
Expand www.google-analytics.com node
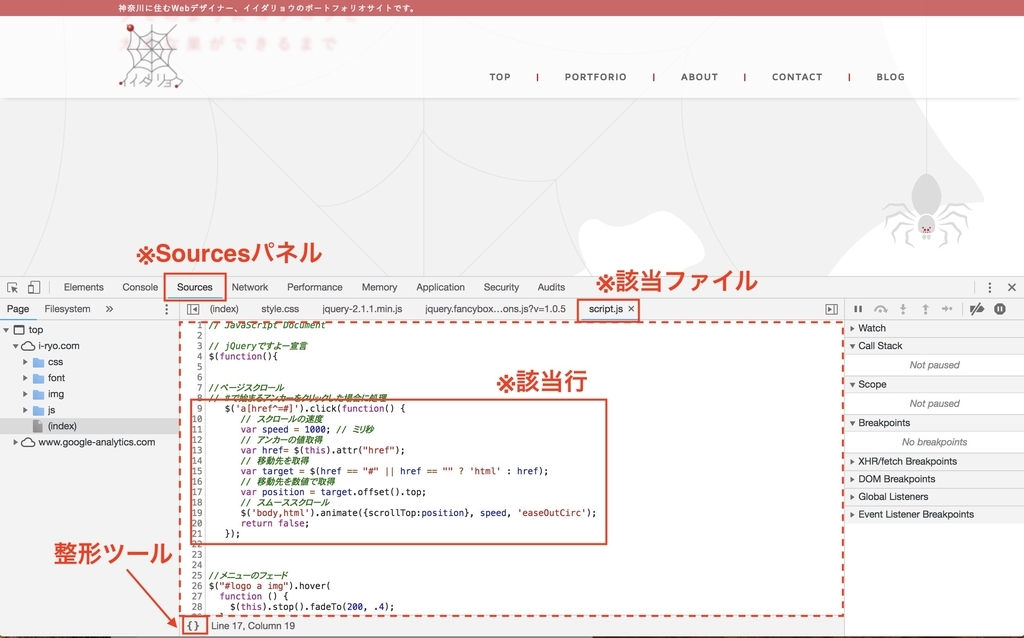point(16,442)
